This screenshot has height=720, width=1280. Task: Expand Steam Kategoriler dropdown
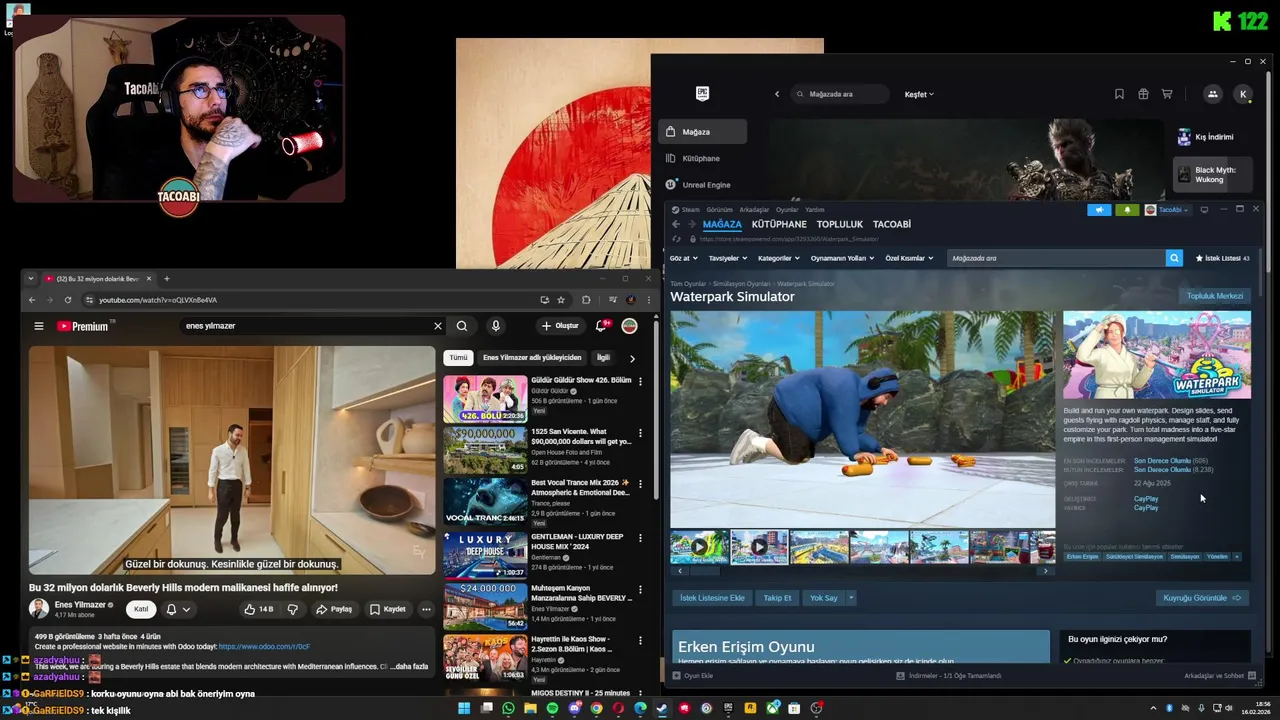(x=779, y=258)
